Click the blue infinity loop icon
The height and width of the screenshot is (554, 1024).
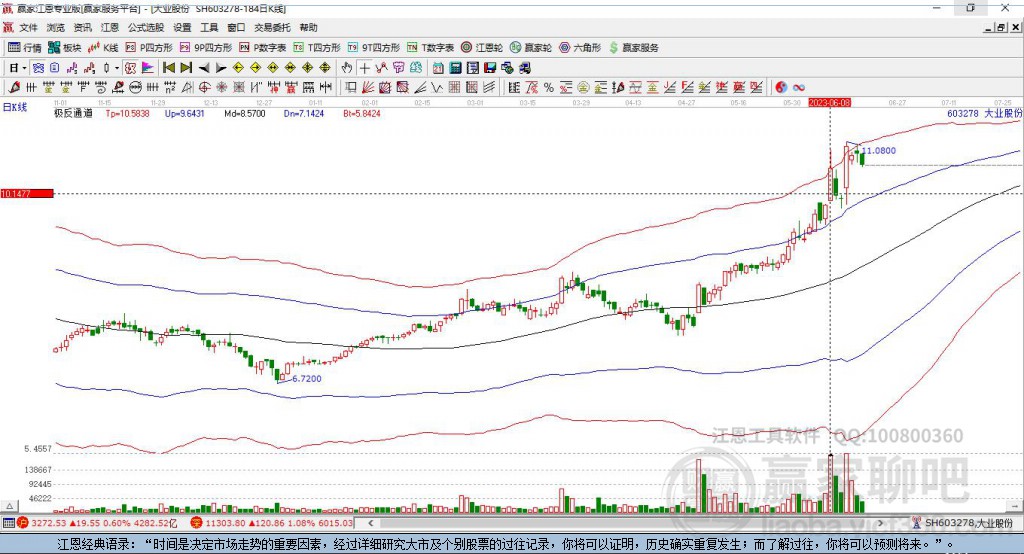coord(799,88)
